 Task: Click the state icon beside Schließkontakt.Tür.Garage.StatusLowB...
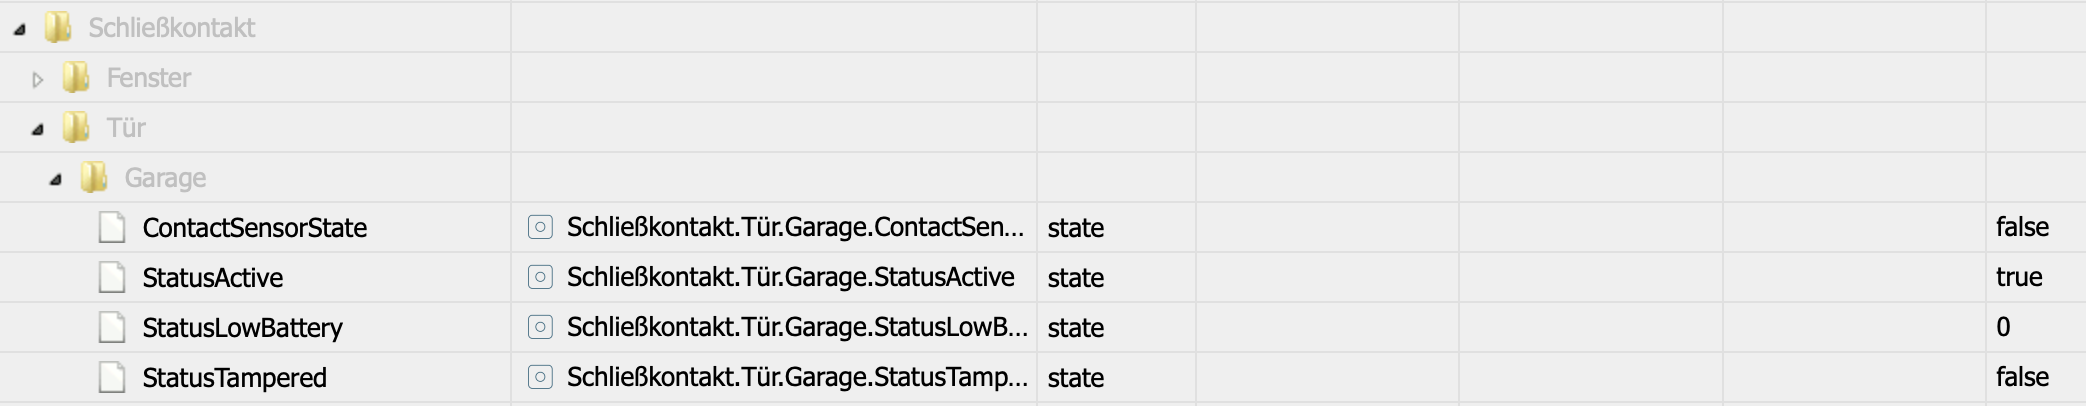click(540, 327)
